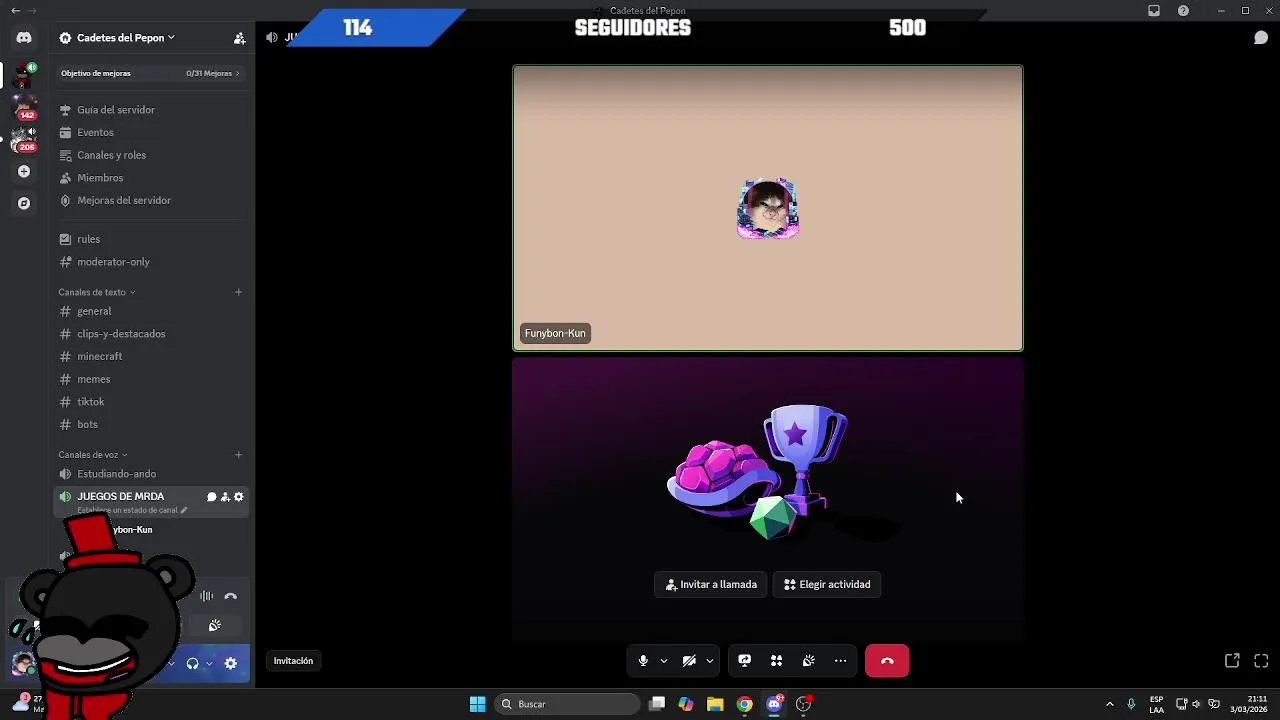Image resolution: width=1280 pixels, height=720 pixels.
Task: Open Cadetes del Pepon server menu
Action: pos(118,38)
